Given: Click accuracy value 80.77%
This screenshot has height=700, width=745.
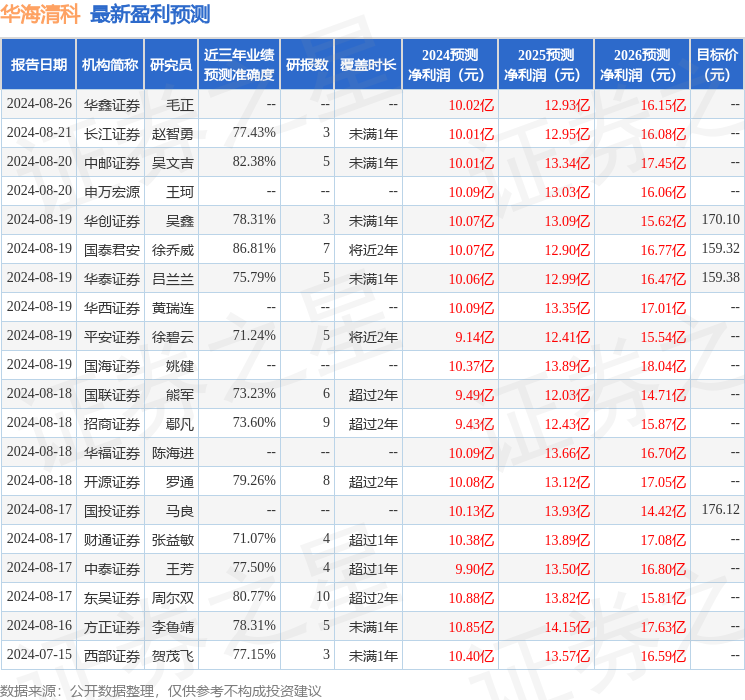Looking at the screenshot, I should point(254,596).
